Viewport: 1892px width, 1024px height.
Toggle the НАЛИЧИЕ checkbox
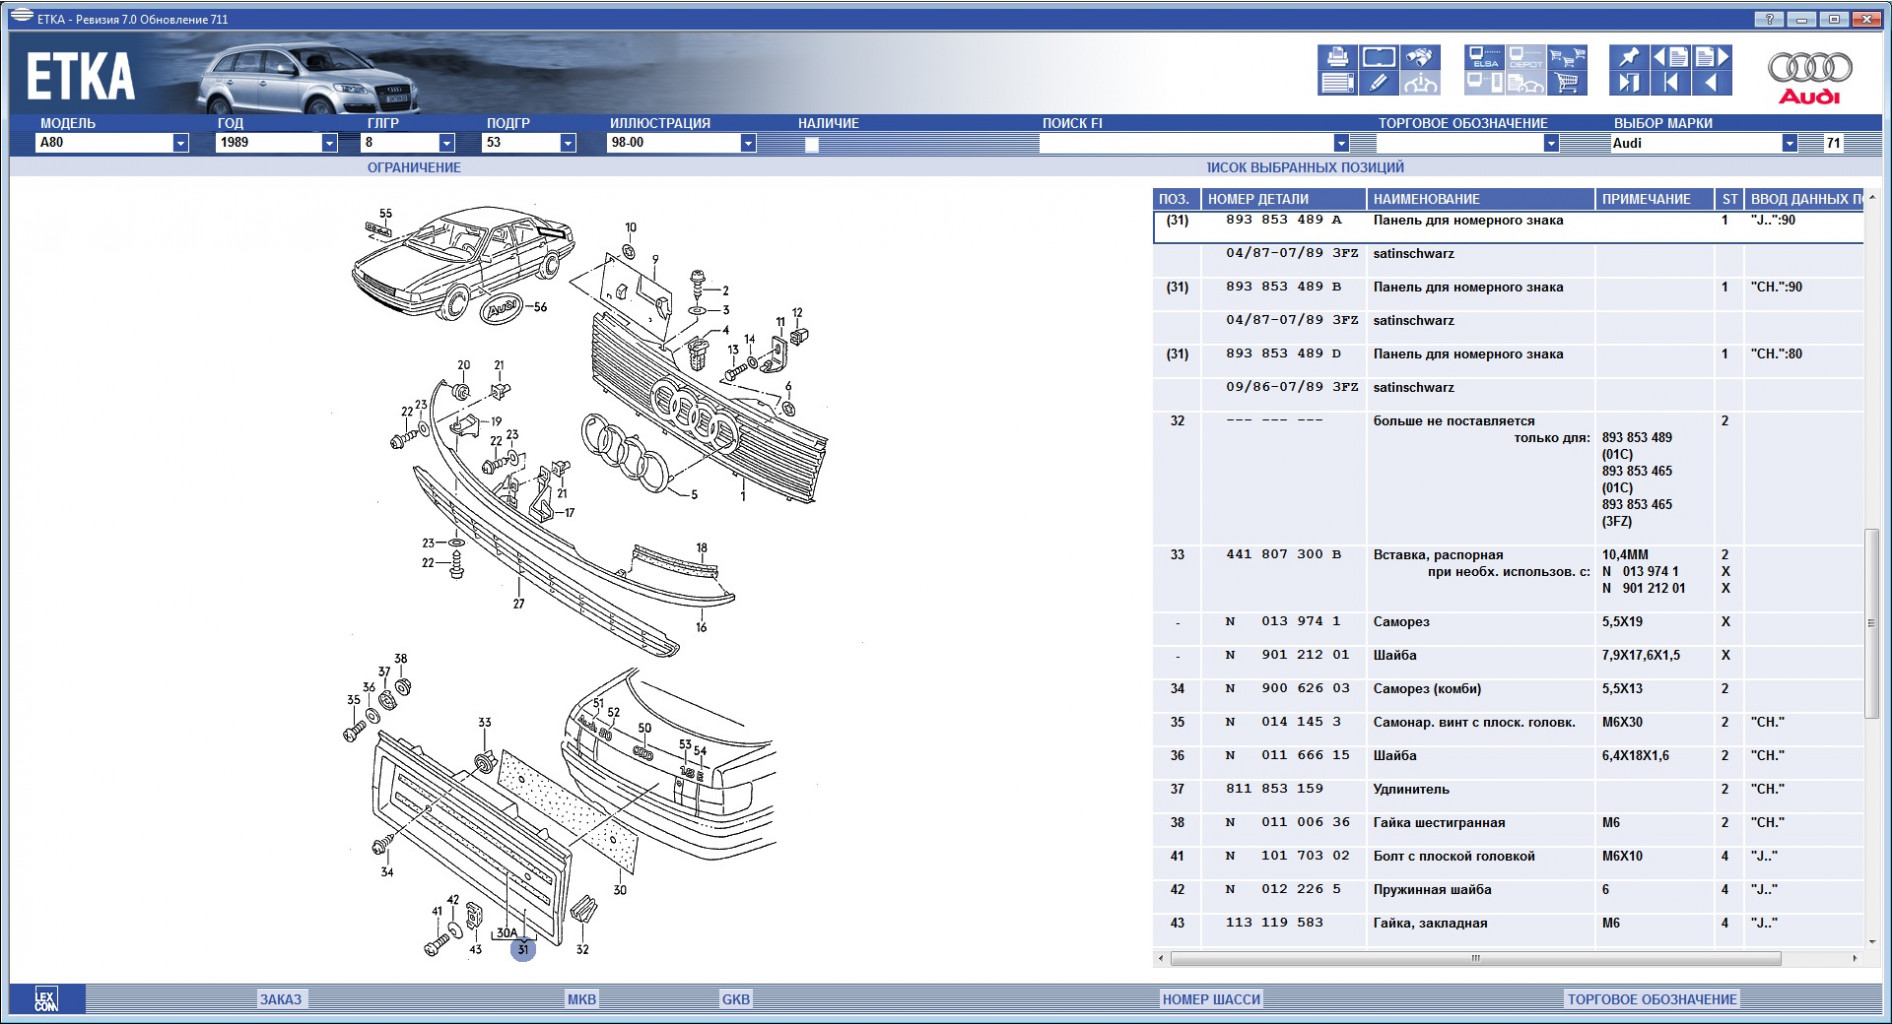coord(812,144)
